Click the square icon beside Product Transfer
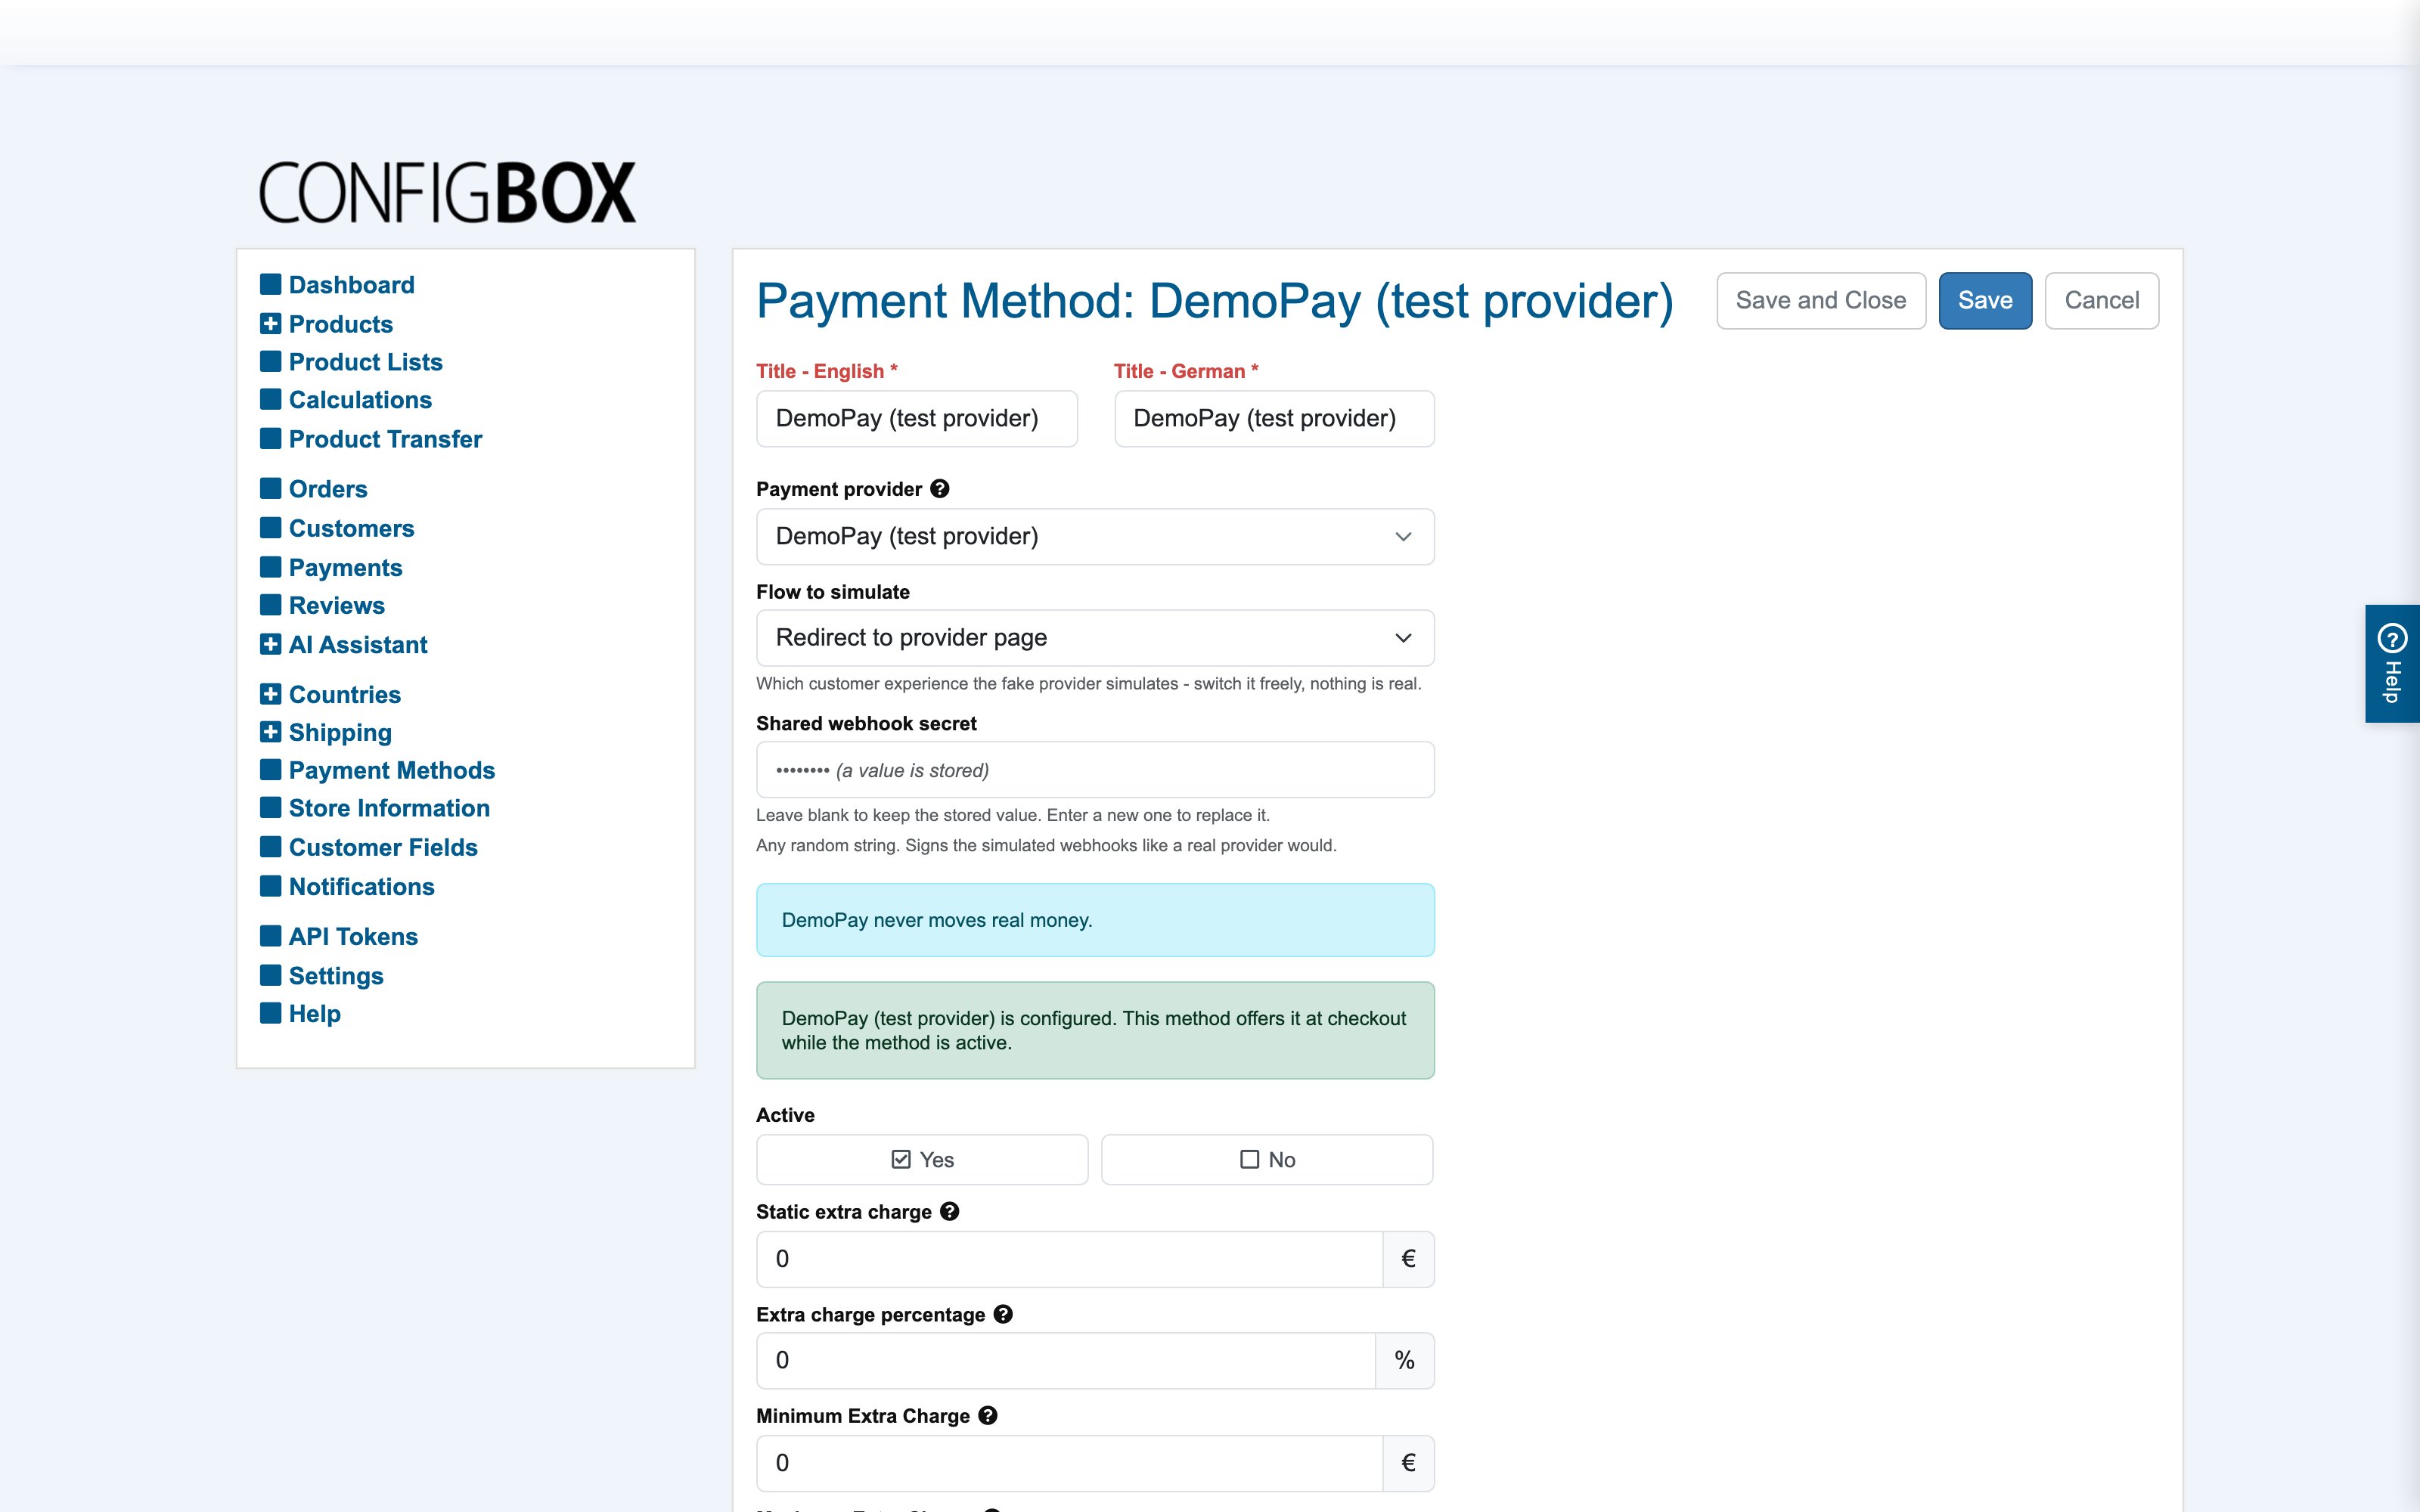 (270, 438)
